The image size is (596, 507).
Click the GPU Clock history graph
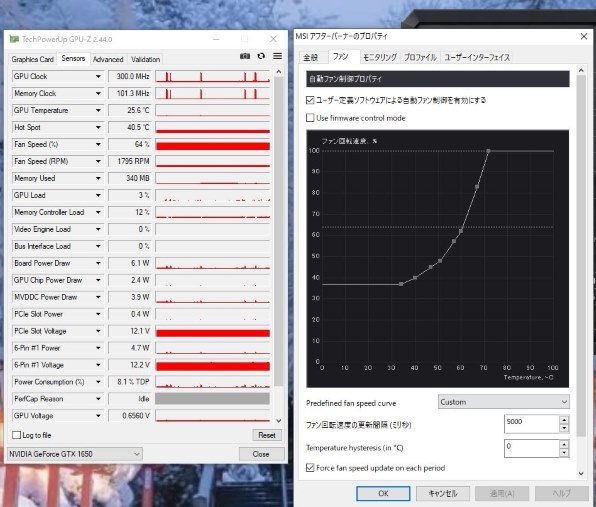[x=212, y=76]
